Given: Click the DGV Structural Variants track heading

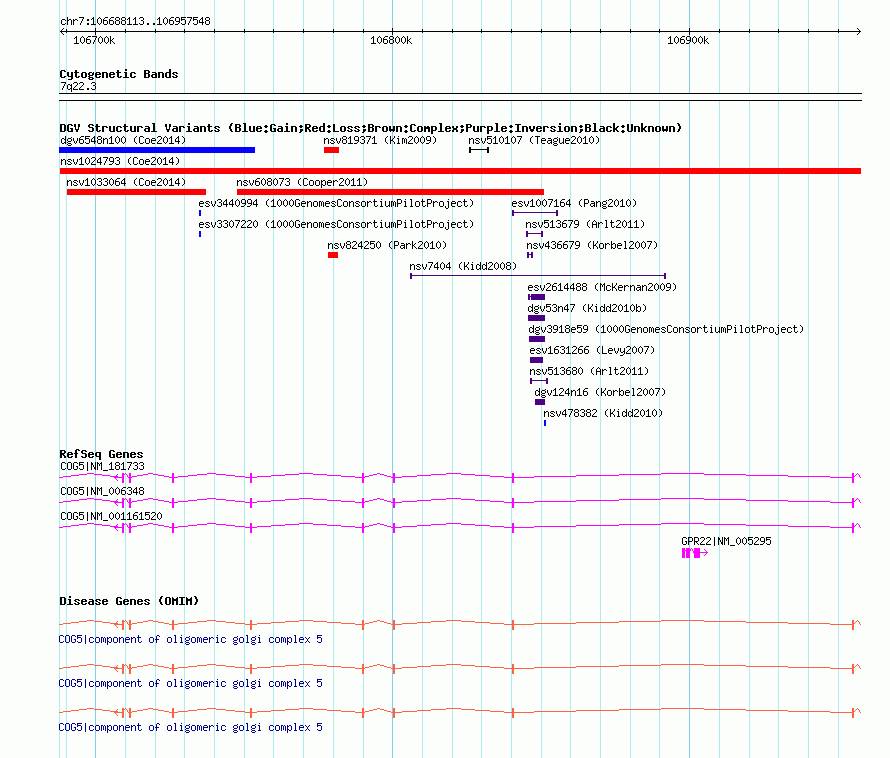Looking at the screenshot, I should tap(370, 128).
